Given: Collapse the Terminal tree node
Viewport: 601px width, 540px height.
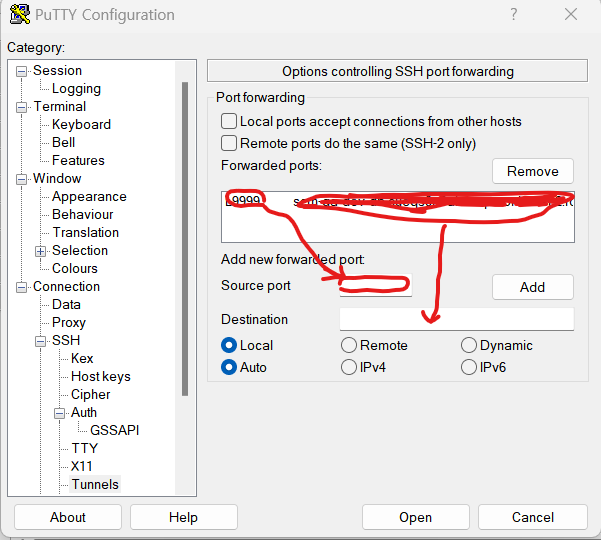Looking at the screenshot, I should click(21, 107).
